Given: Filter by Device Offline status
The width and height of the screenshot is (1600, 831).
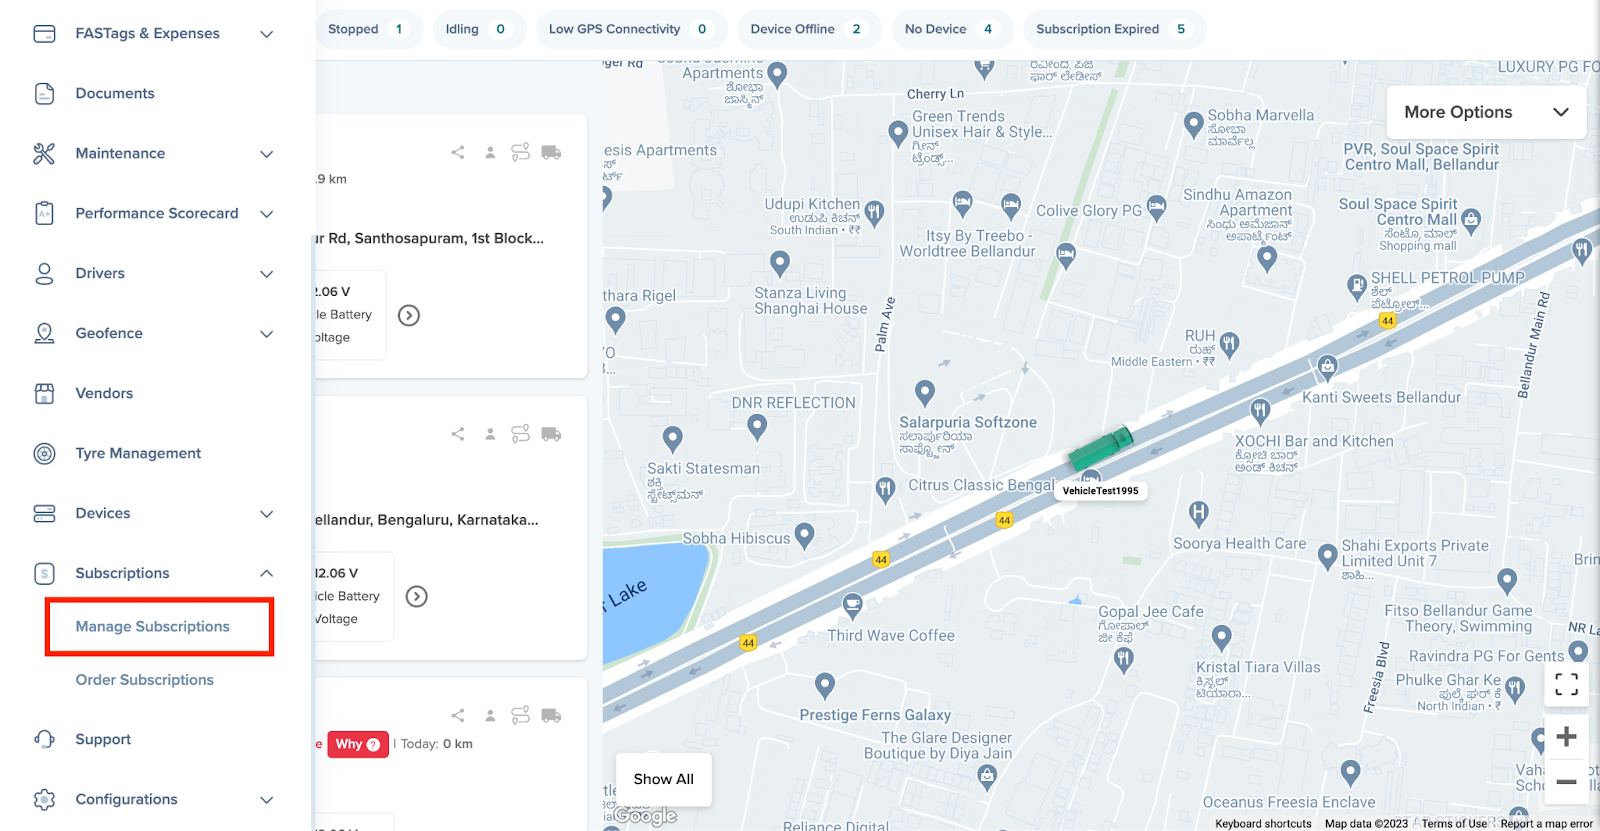Looking at the screenshot, I should [808, 29].
